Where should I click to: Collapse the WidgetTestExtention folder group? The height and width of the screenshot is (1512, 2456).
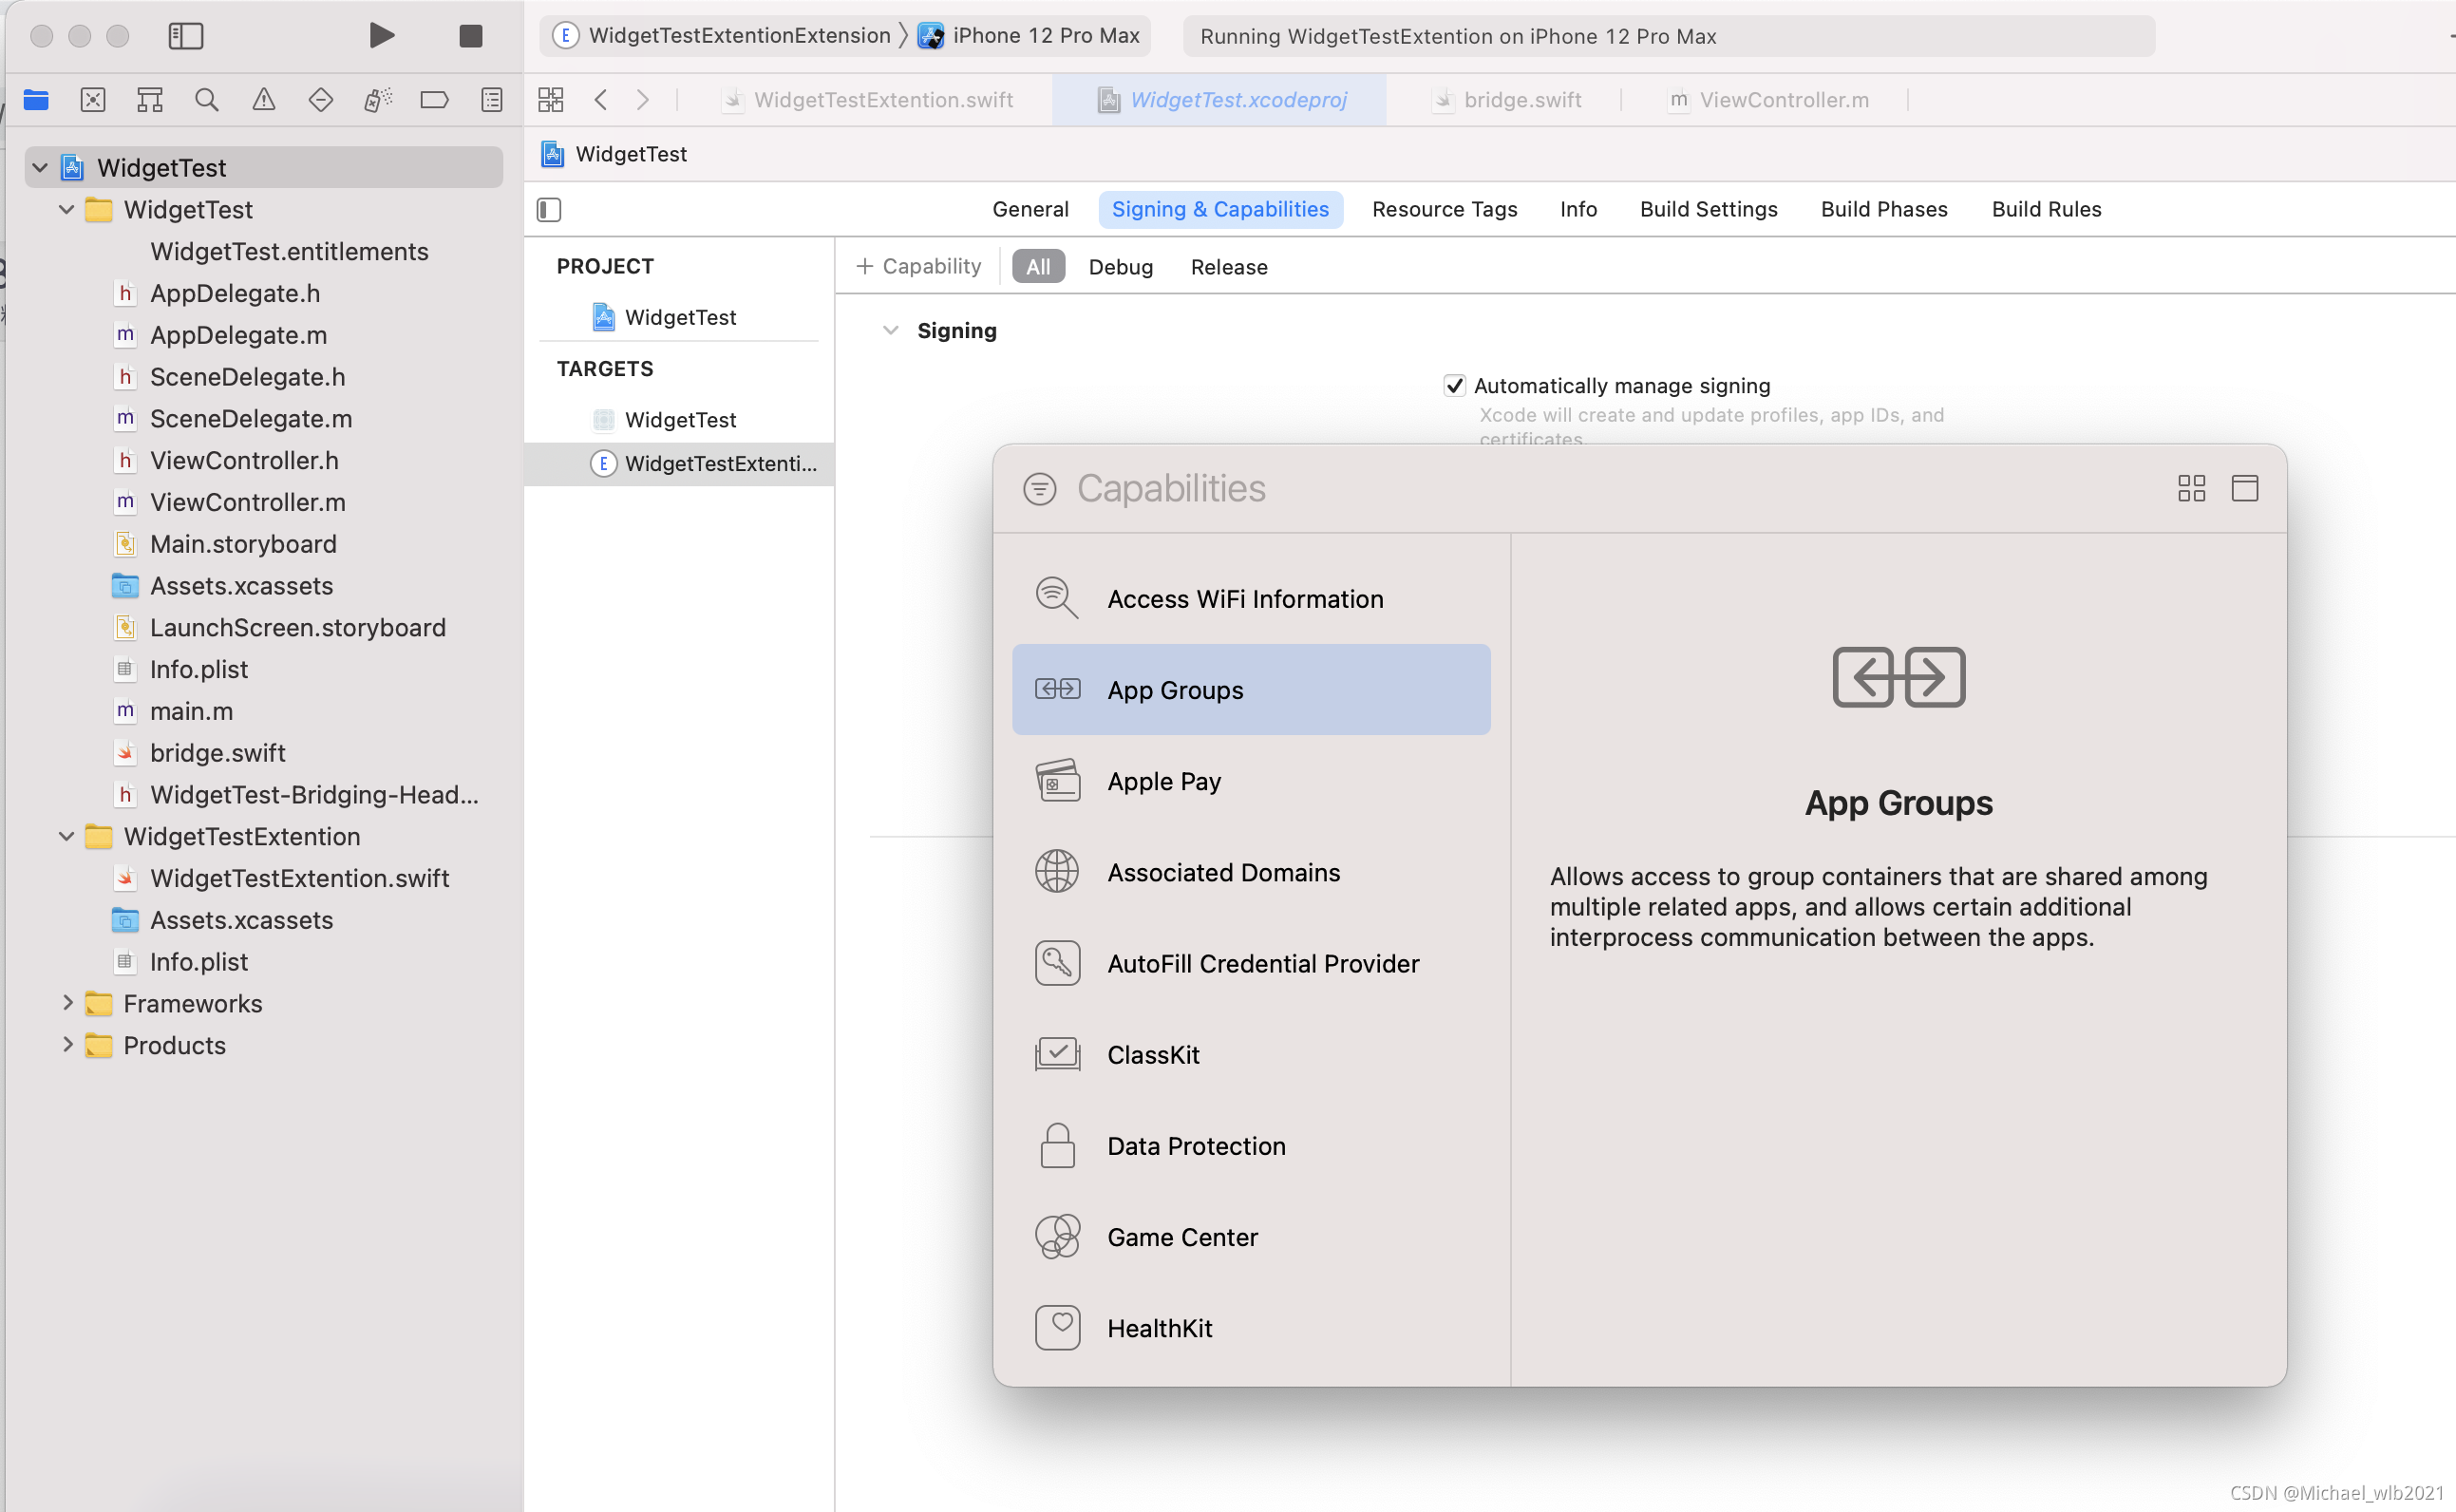coord(67,836)
